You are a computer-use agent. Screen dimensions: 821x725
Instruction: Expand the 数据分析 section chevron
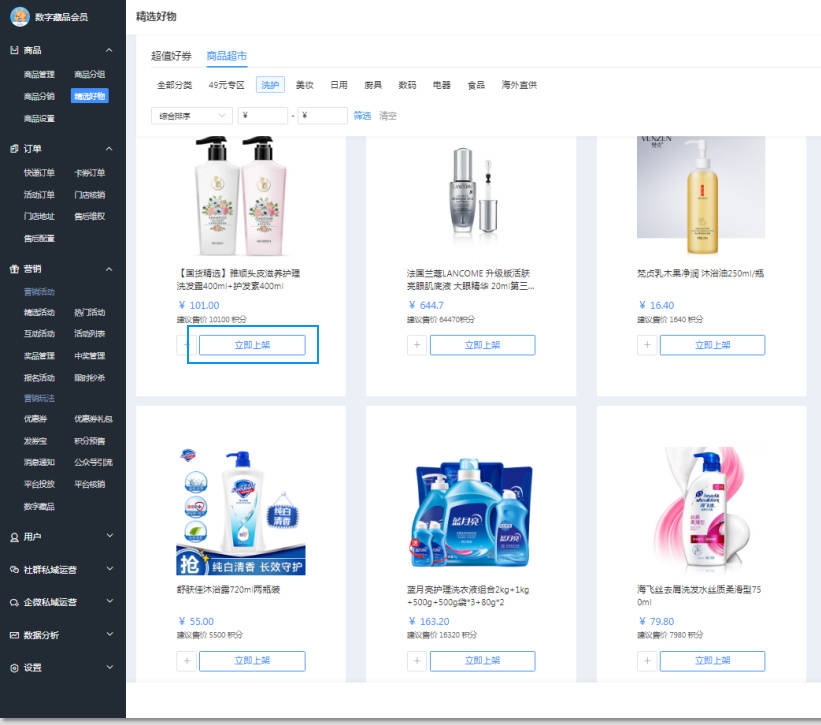(x=109, y=634)
